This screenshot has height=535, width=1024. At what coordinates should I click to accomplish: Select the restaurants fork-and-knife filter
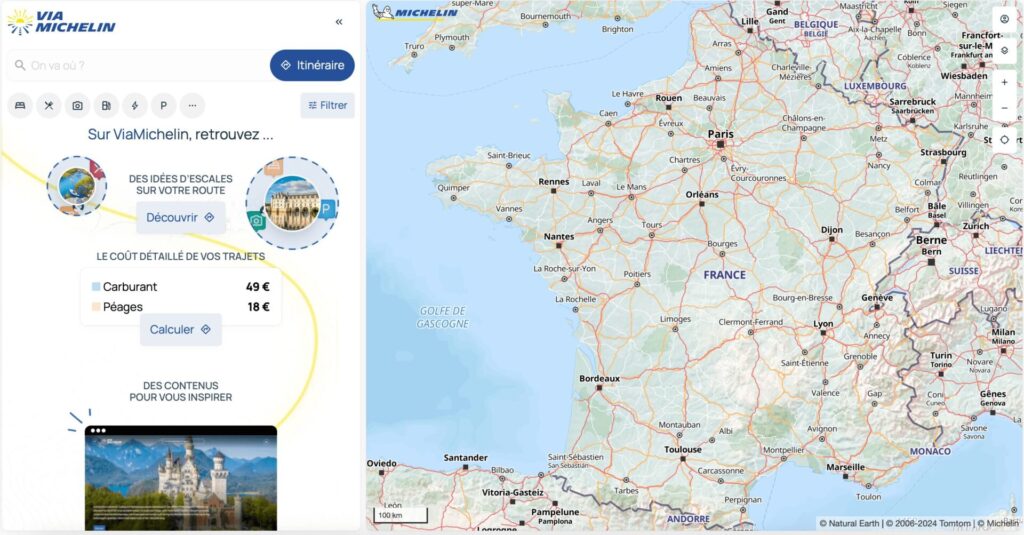(x=49, y=105)
